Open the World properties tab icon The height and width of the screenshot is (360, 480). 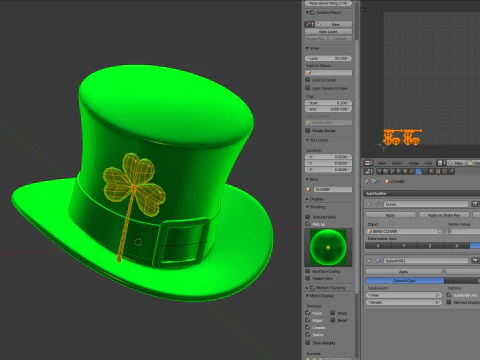pos(399,171)
